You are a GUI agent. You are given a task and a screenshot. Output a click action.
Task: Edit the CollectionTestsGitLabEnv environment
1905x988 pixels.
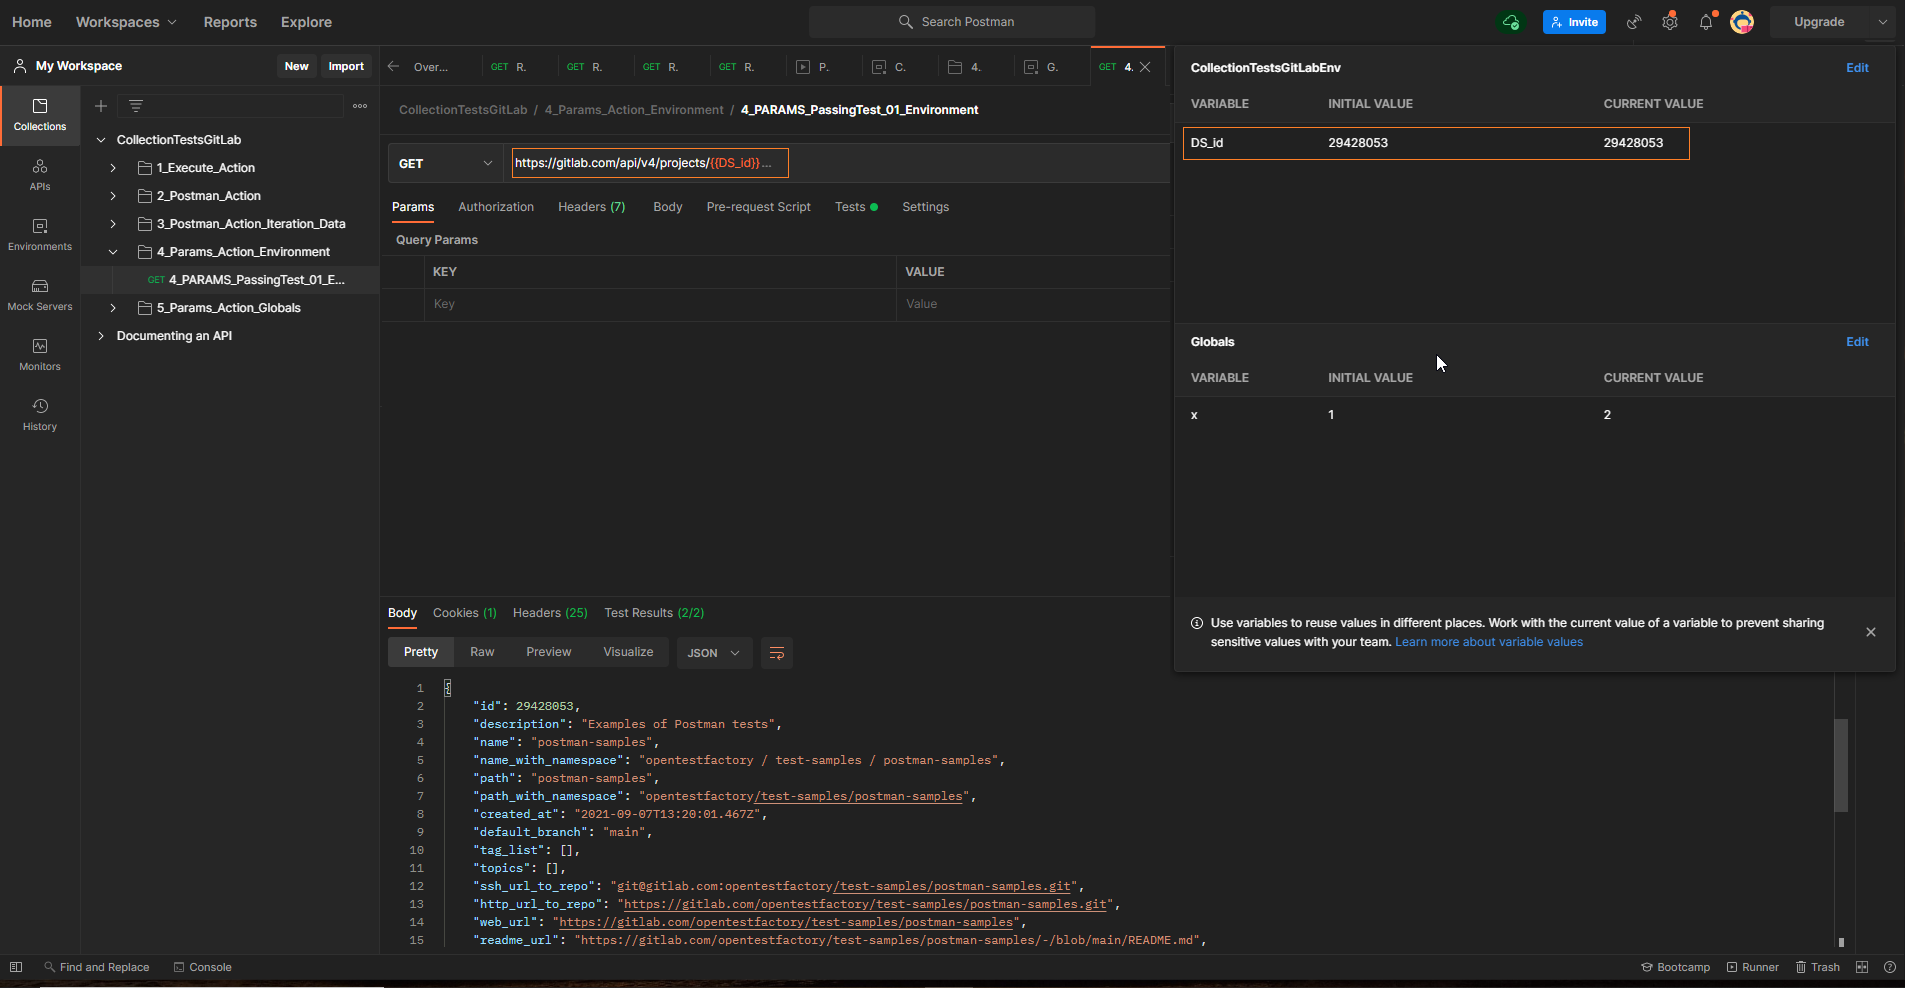click(x=1857, y=67)
